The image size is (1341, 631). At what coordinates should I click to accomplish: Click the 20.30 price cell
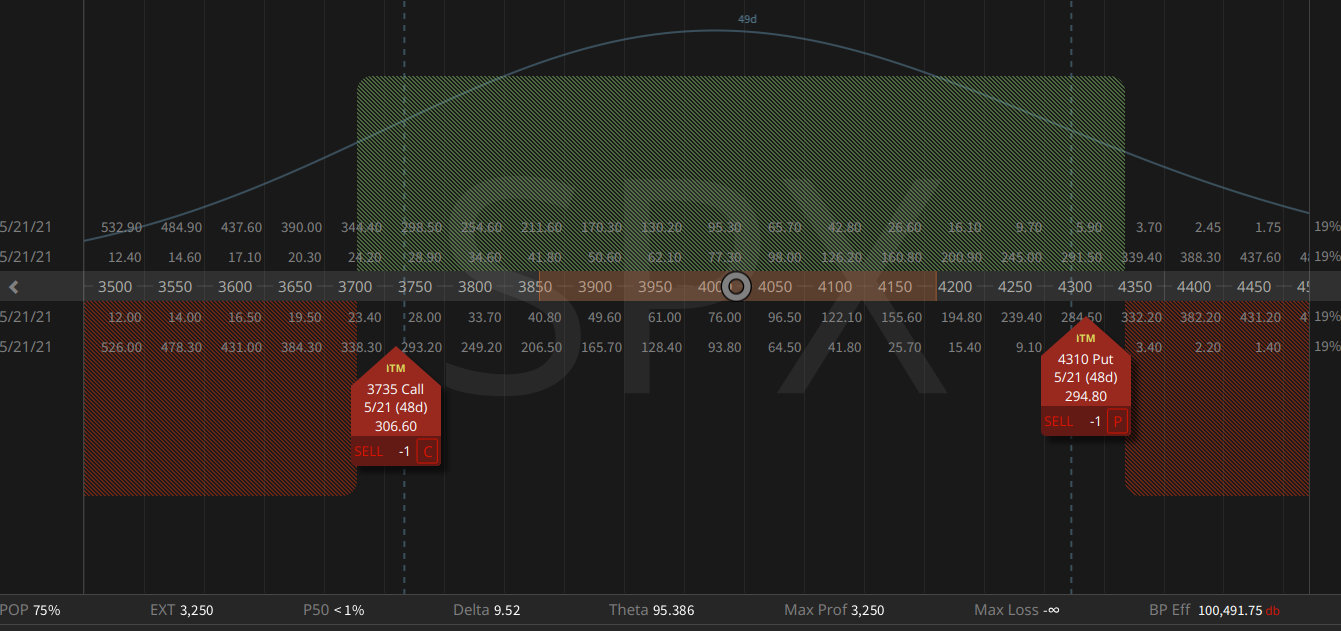tap(304, 257)
